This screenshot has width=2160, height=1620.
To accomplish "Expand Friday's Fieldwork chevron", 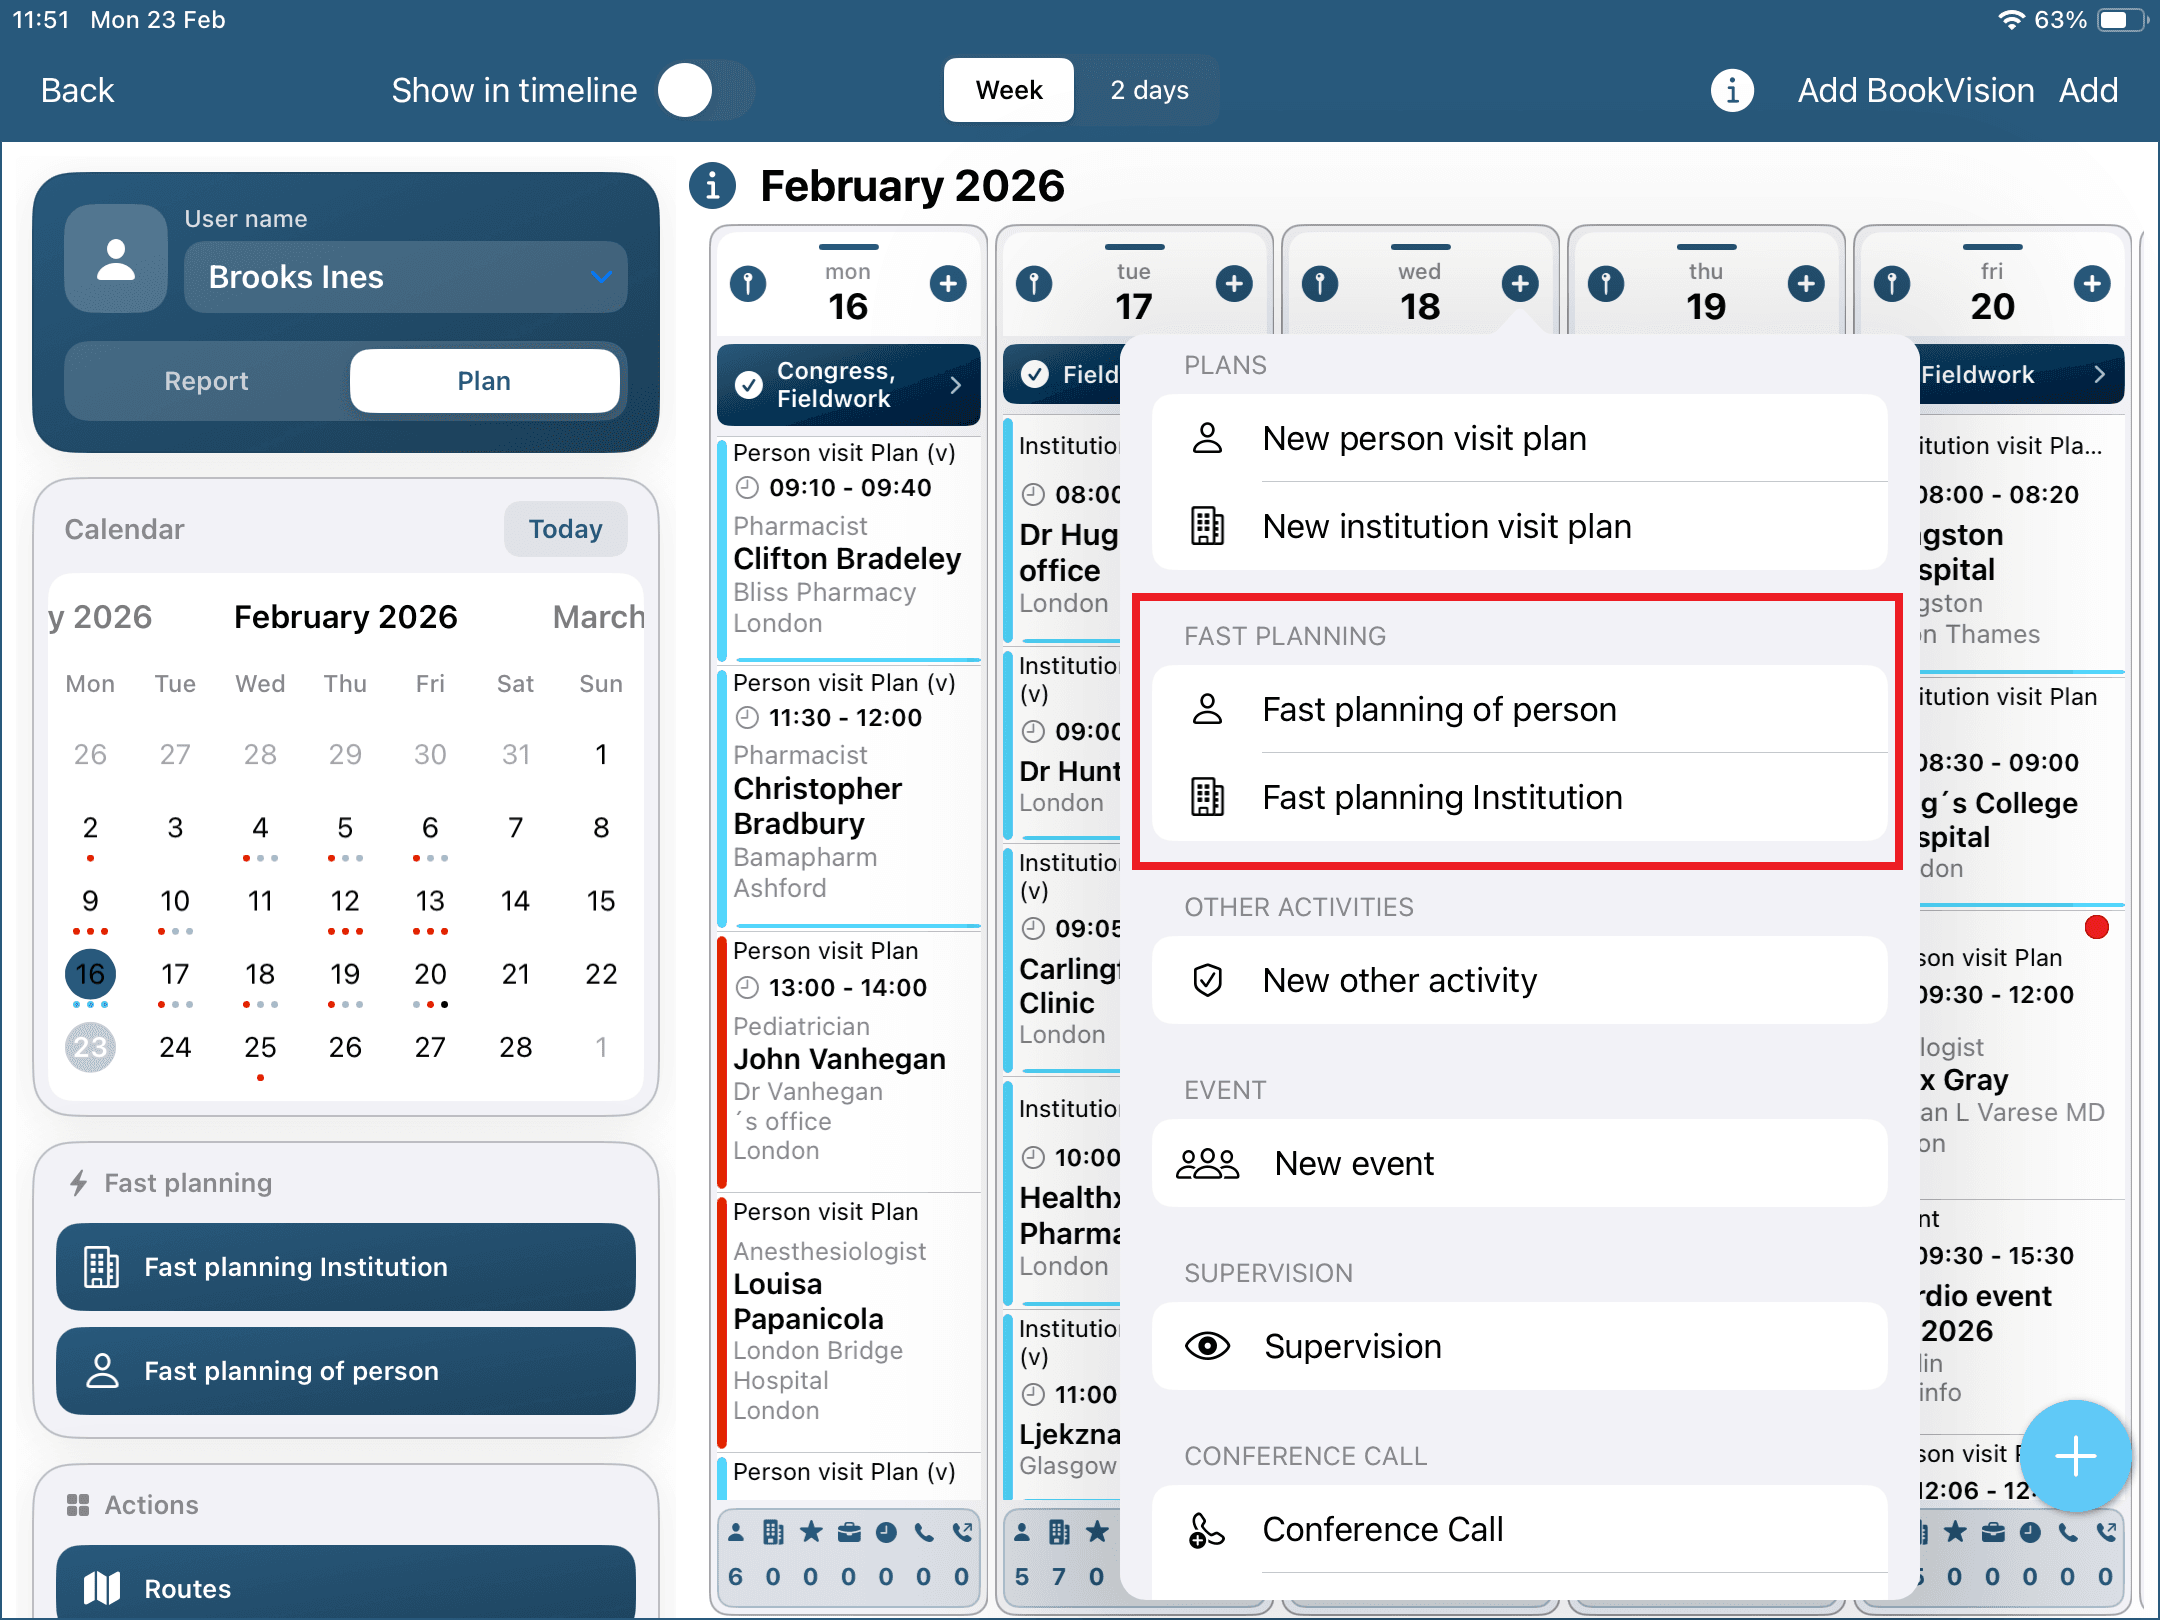I will pos(2099,375).
